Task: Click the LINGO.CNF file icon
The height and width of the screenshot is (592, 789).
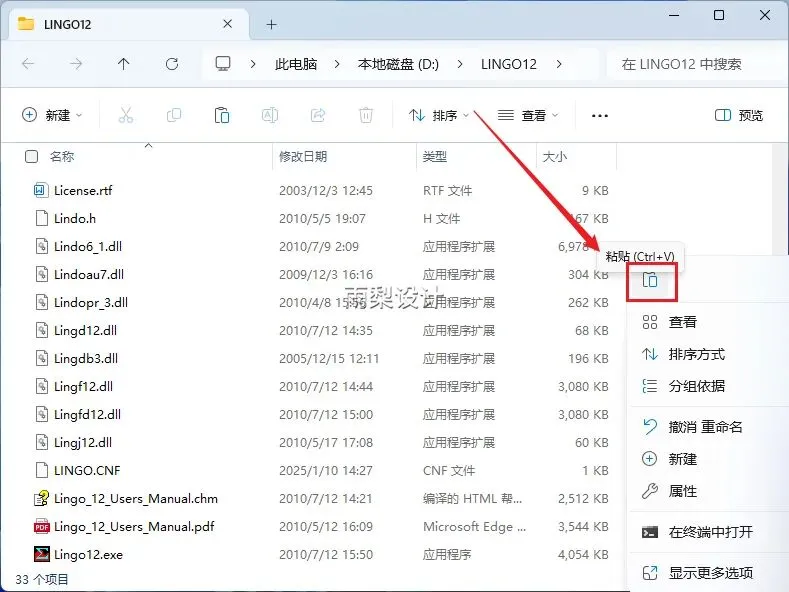Action: [42, 470]
